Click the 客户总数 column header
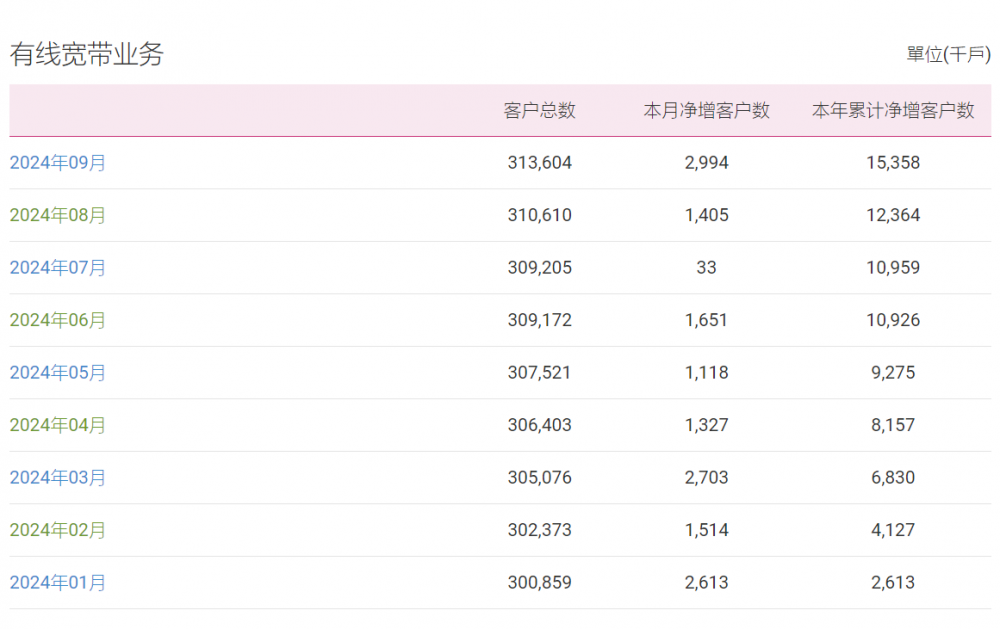 click(x=540, y=110)
